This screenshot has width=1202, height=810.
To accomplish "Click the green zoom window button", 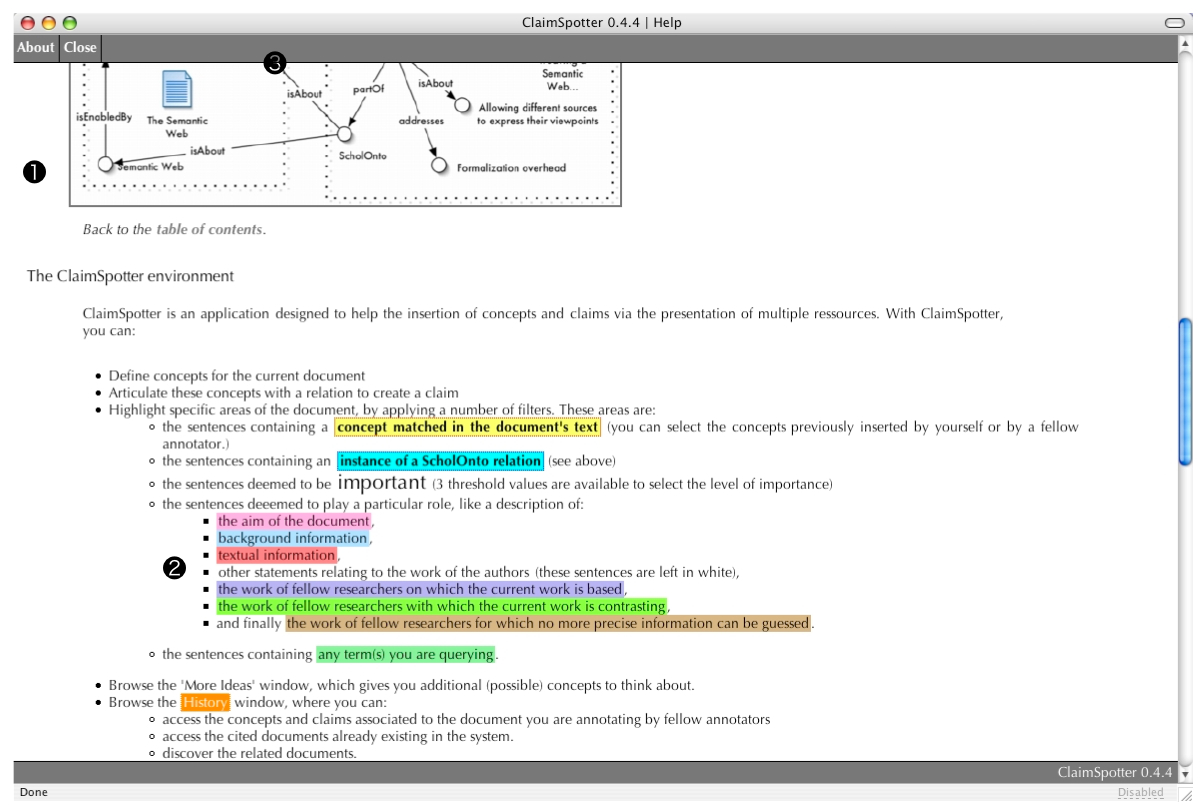I will tap(69, 22).
